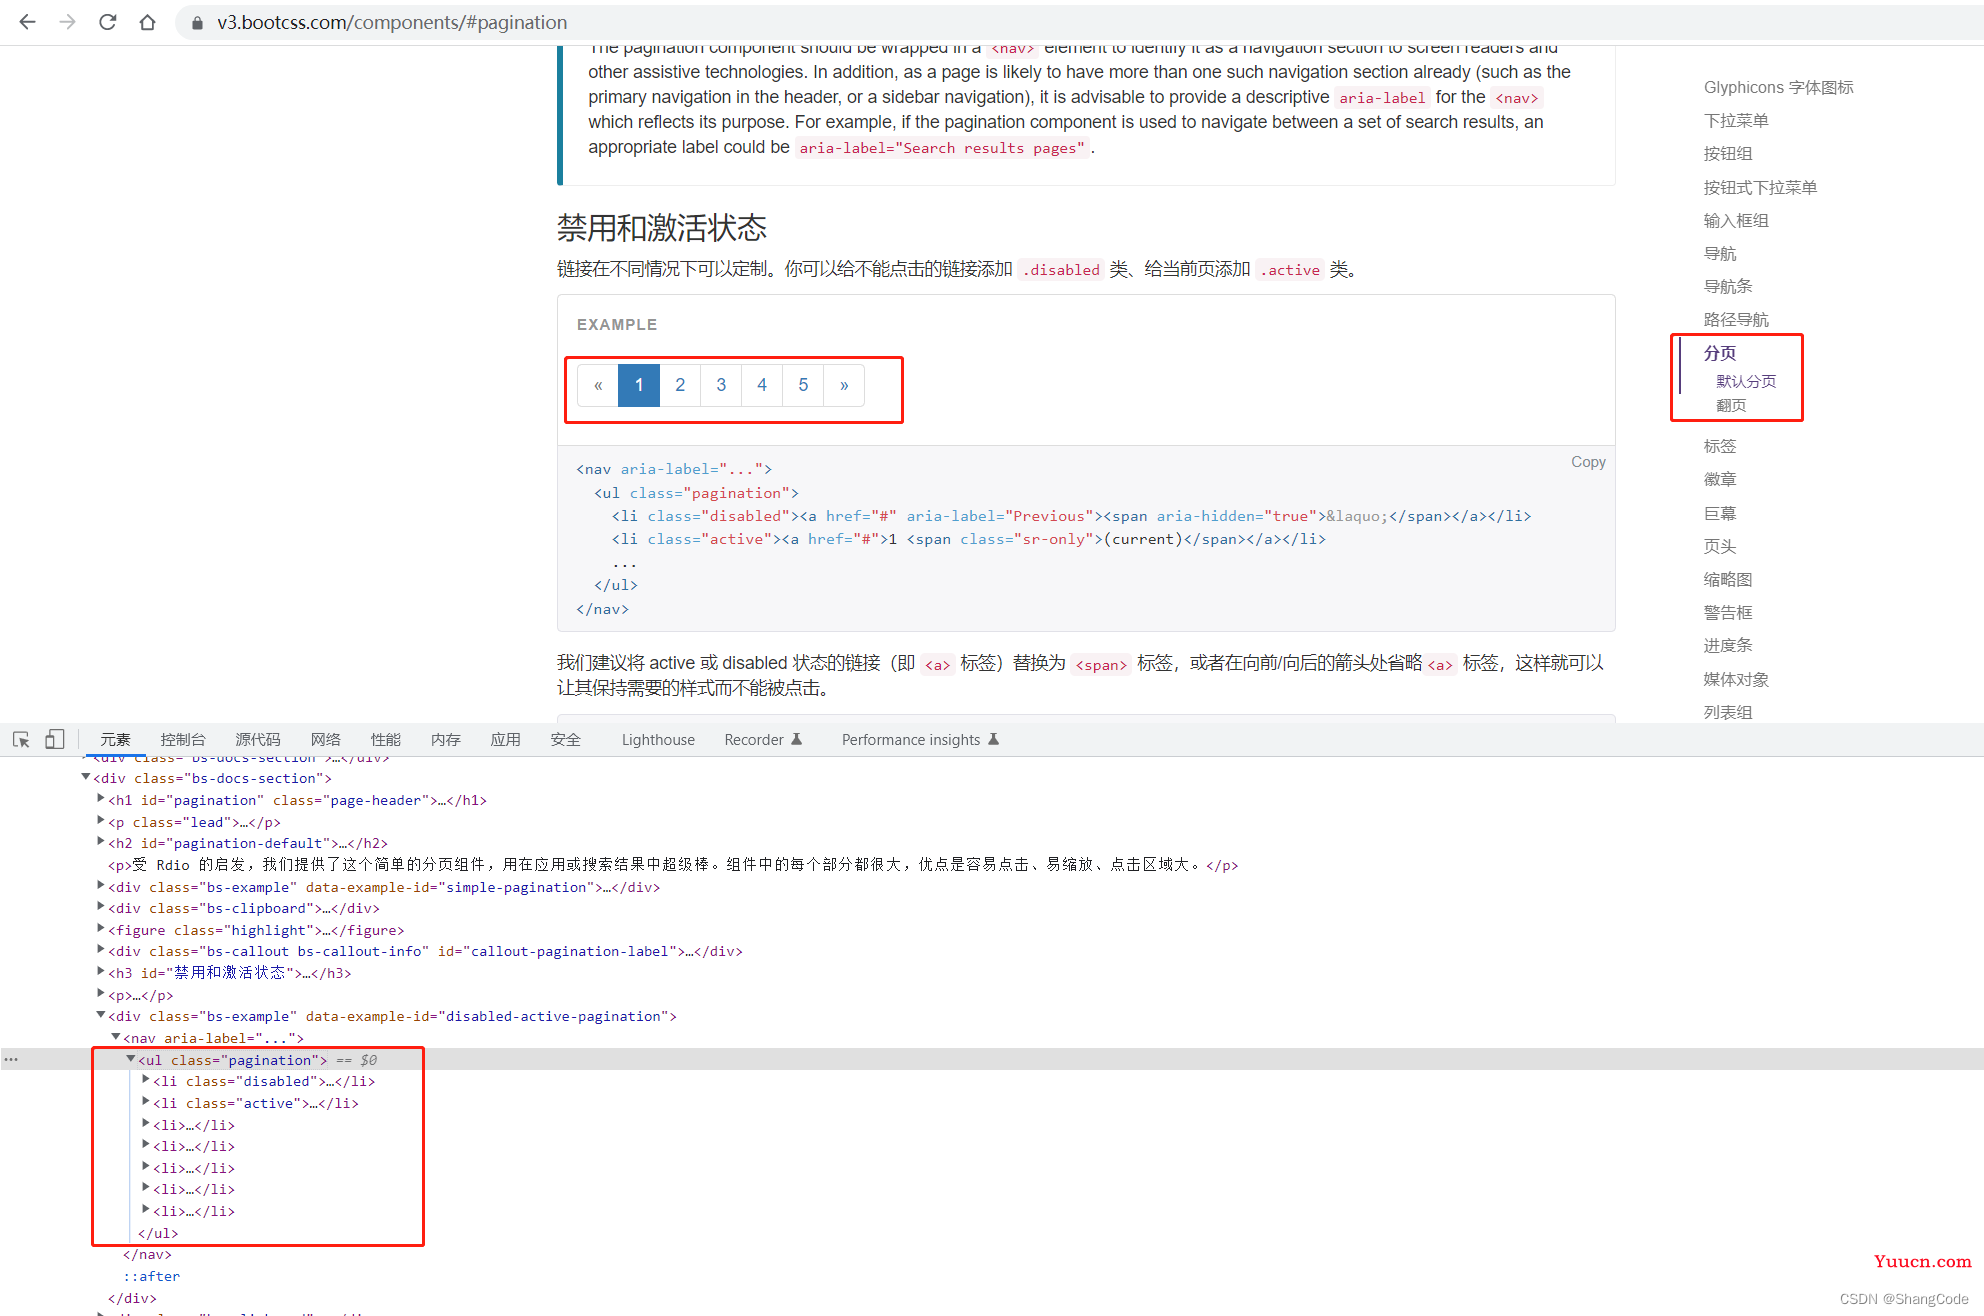
Task: Select page 1 in the pagination
Action: click(x=639, y=385)
